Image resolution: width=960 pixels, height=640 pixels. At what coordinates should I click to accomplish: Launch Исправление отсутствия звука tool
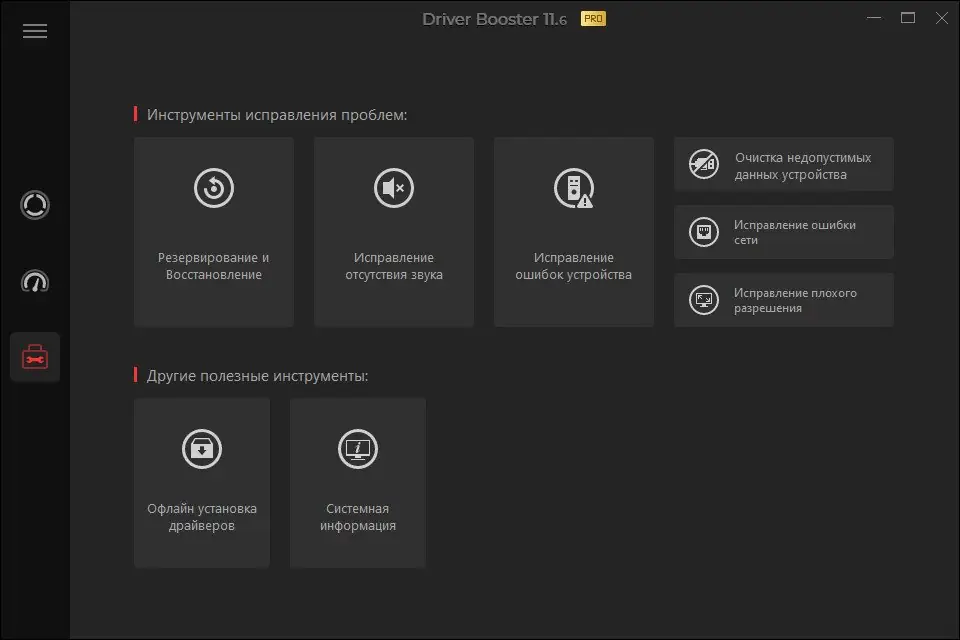click(393, 266)
